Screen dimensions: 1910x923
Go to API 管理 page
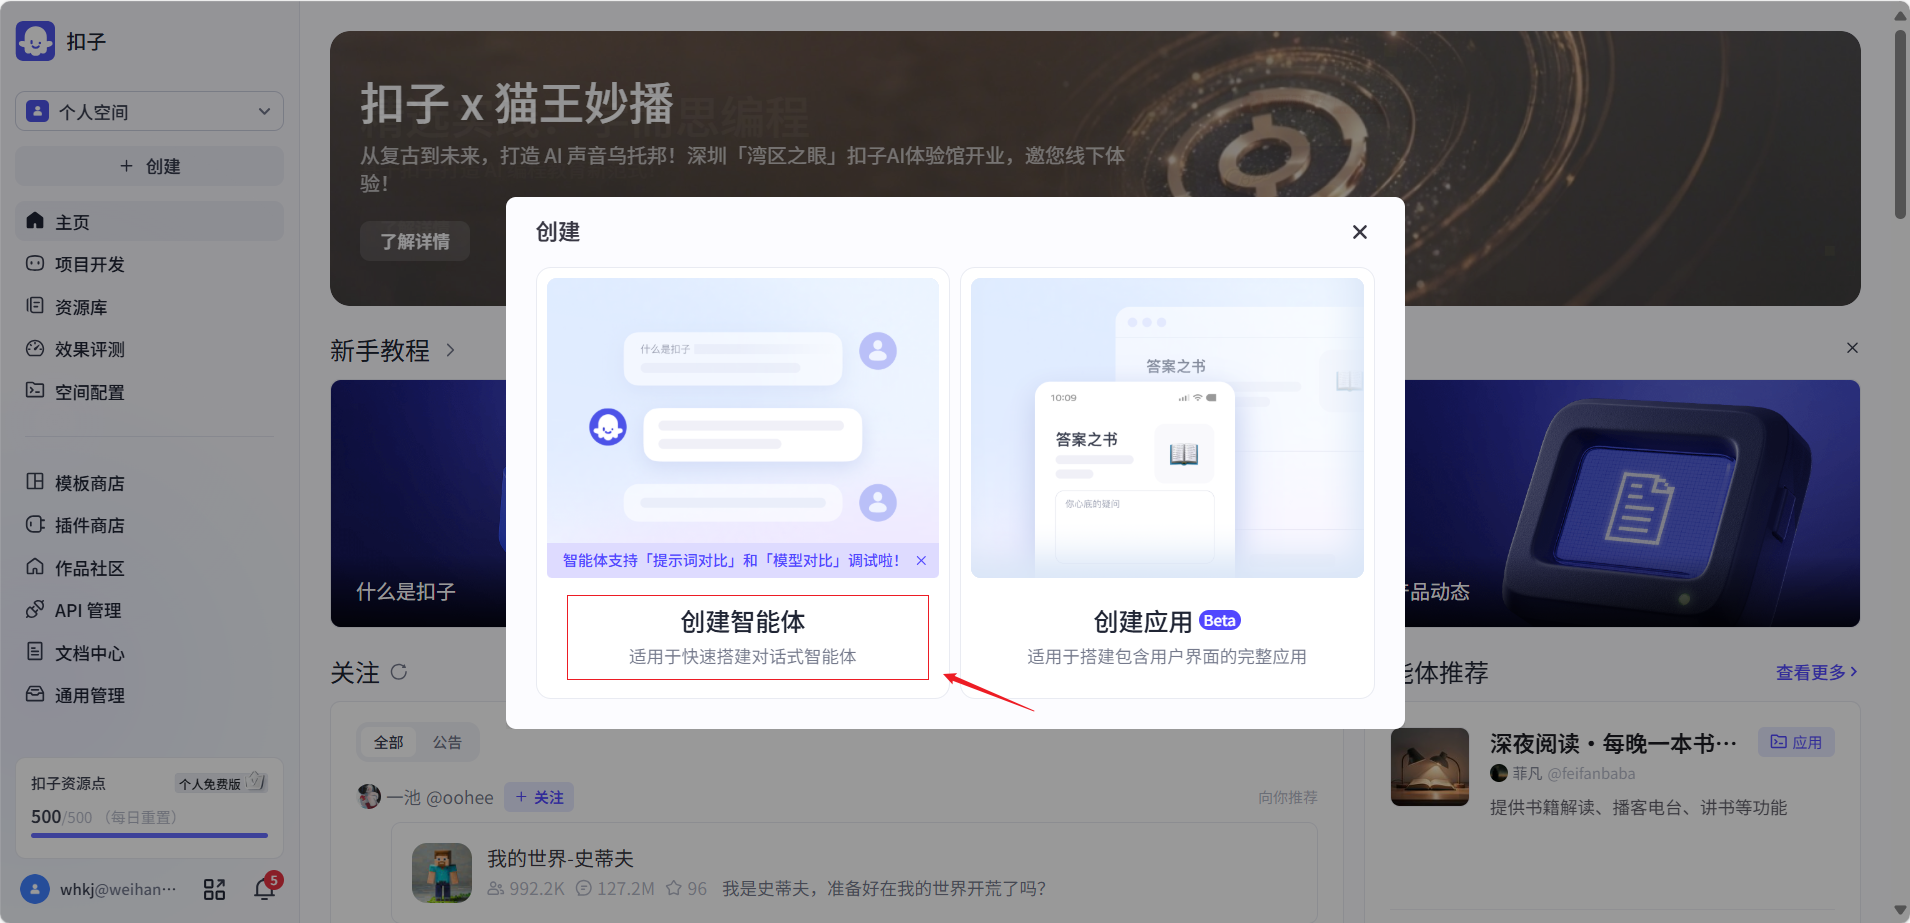87,610
